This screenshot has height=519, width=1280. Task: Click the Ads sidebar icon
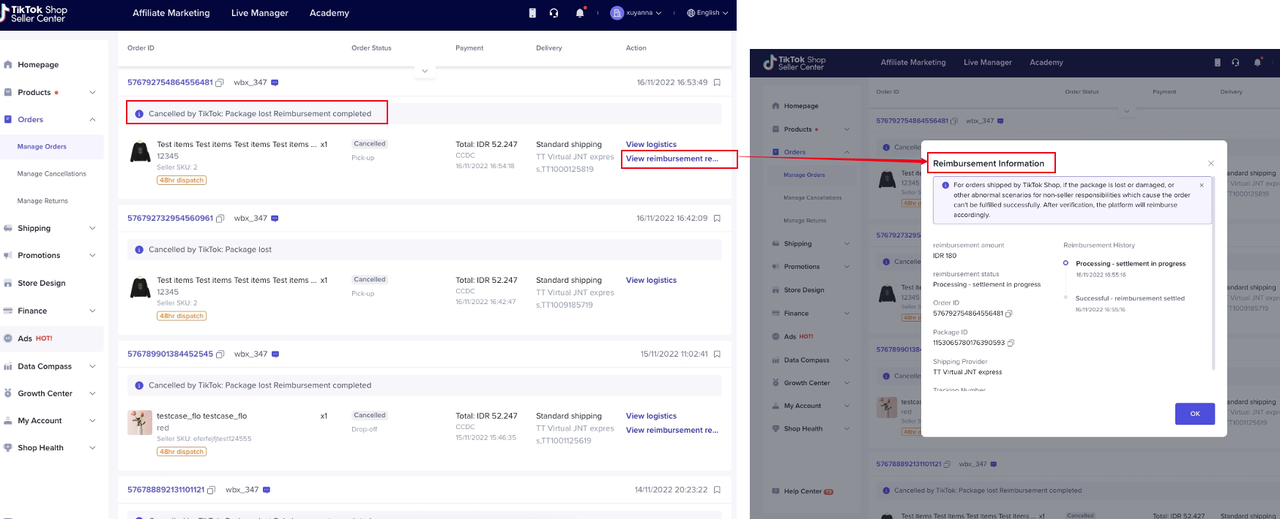(x=9, y=338)
